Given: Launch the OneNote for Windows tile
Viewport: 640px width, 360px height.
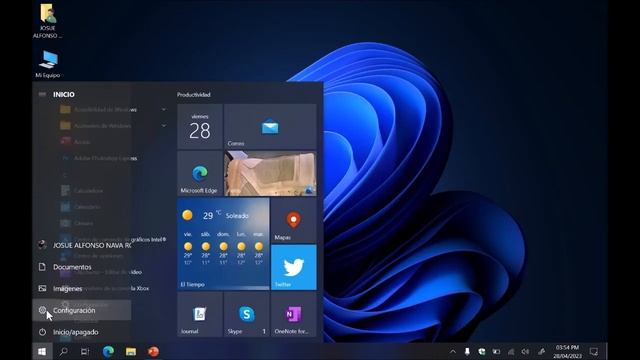Looking at the screenshot, I should point(293,314).
